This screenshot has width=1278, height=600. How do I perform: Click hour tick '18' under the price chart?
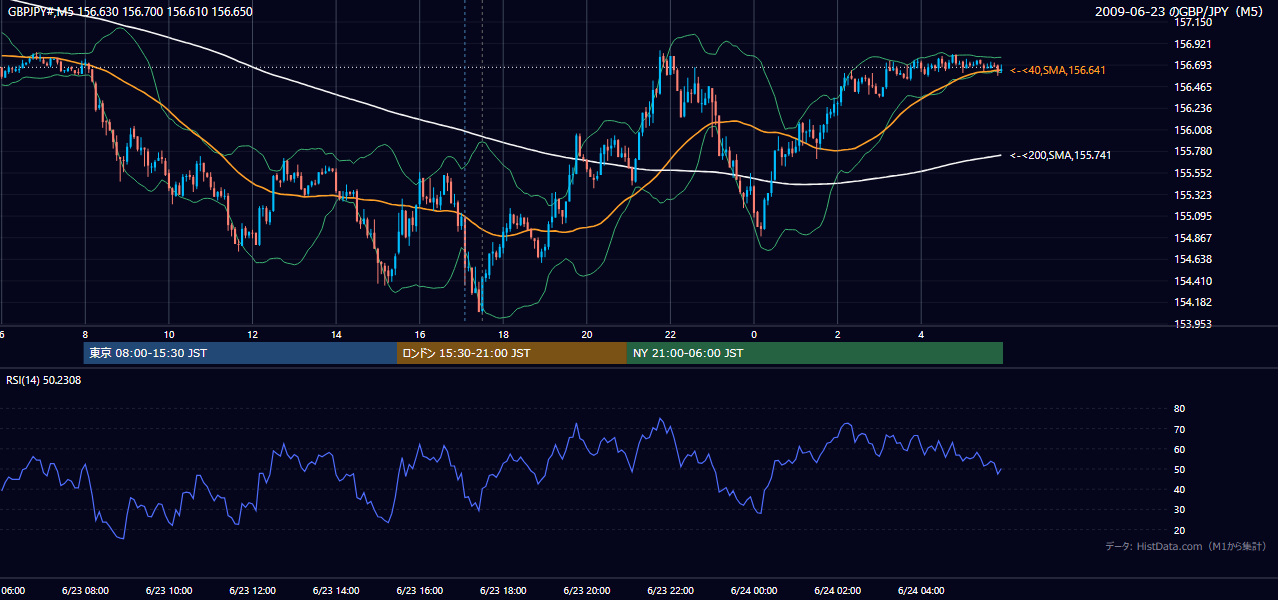(503, 334)
